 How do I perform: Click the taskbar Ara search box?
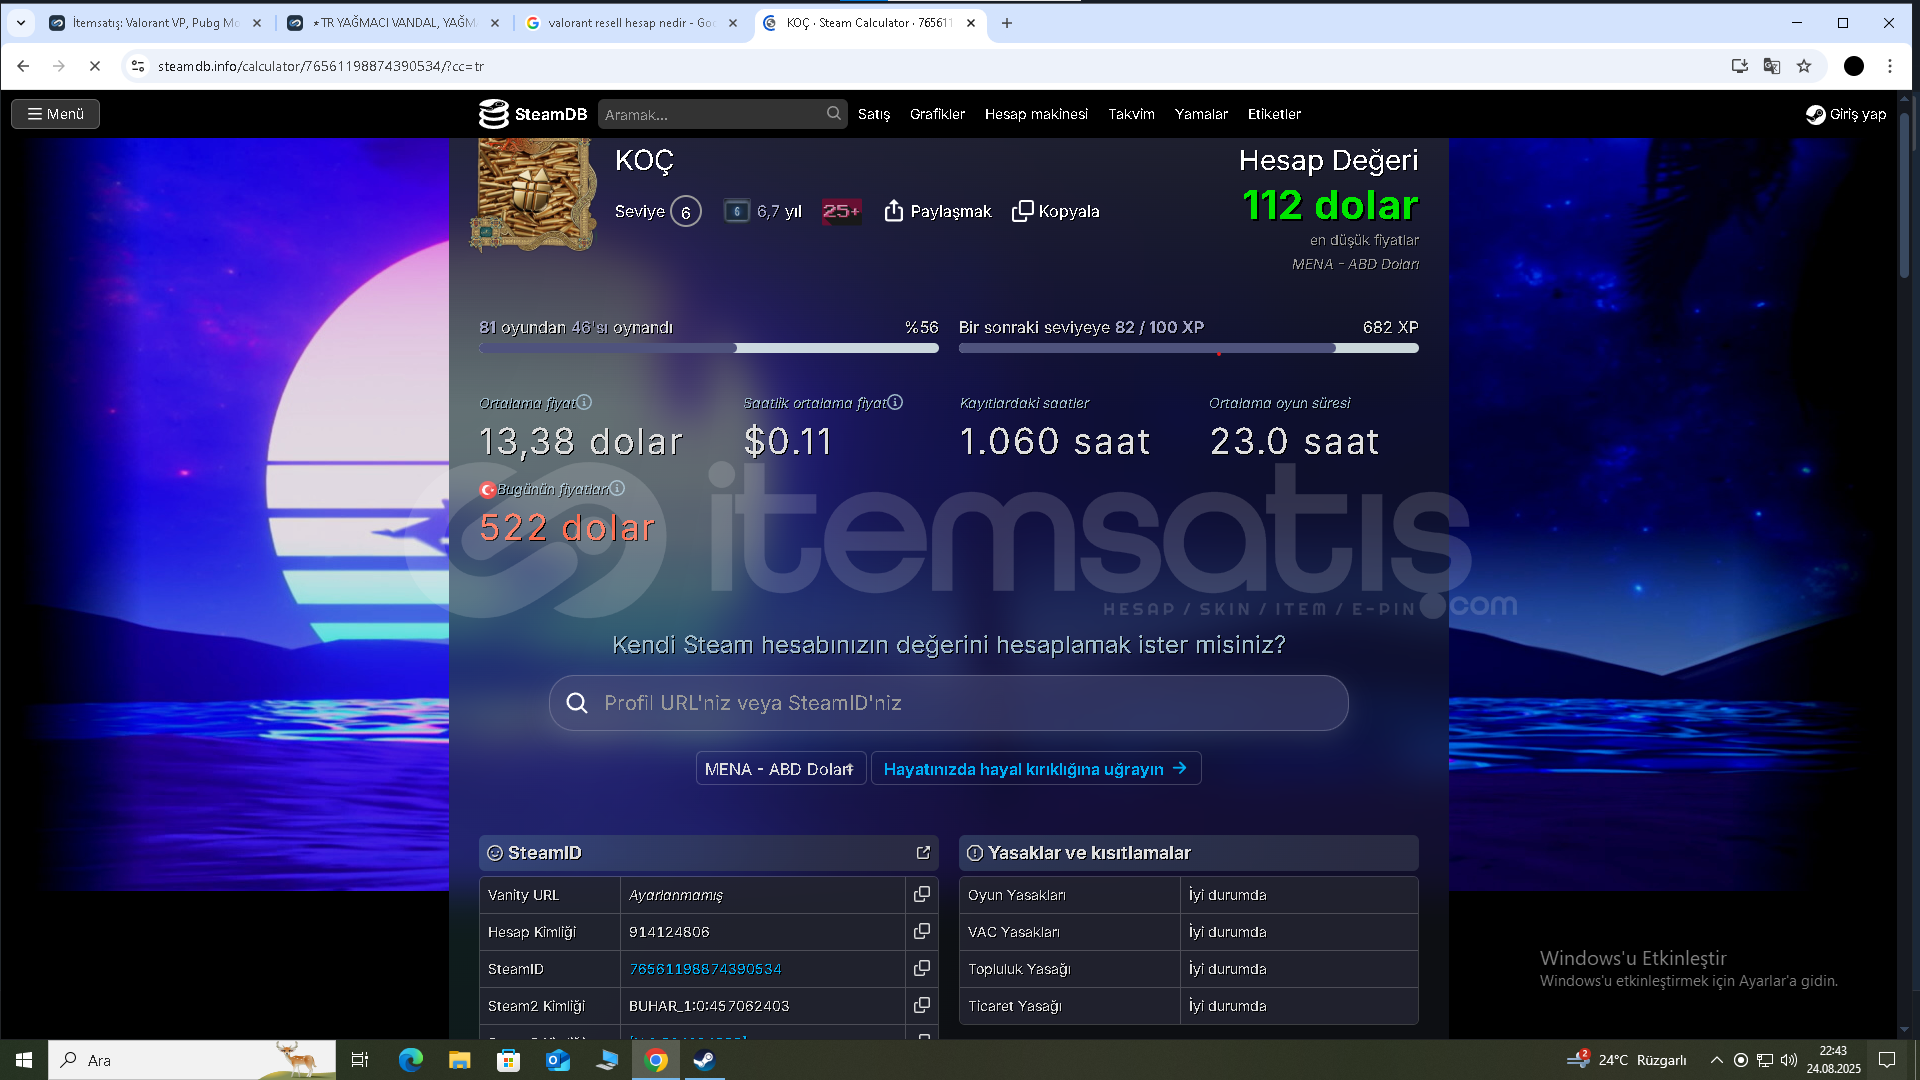[192, 1060]
